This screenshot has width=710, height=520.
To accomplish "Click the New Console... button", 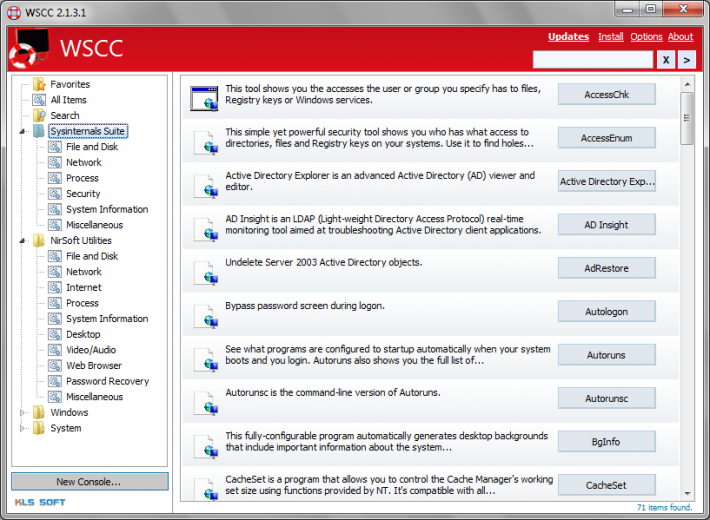I will tap(90, 481).
